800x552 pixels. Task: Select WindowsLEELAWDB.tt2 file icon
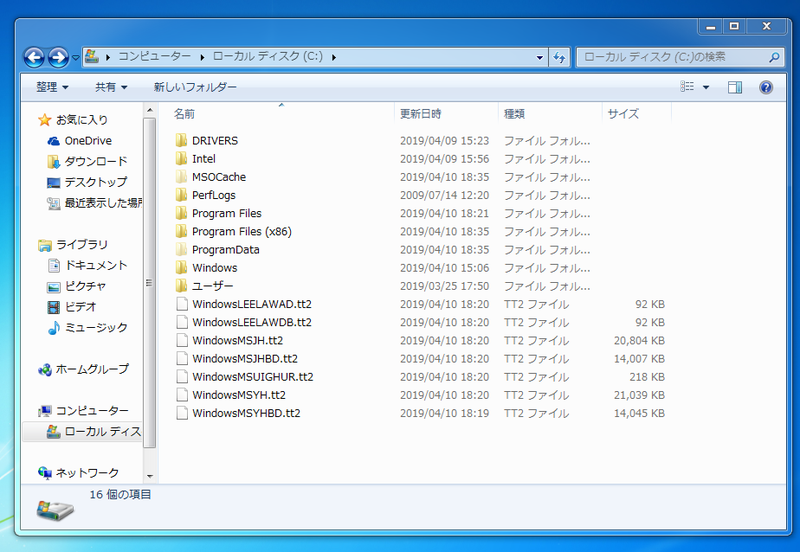pyautogui.click(x=182, y=322)
